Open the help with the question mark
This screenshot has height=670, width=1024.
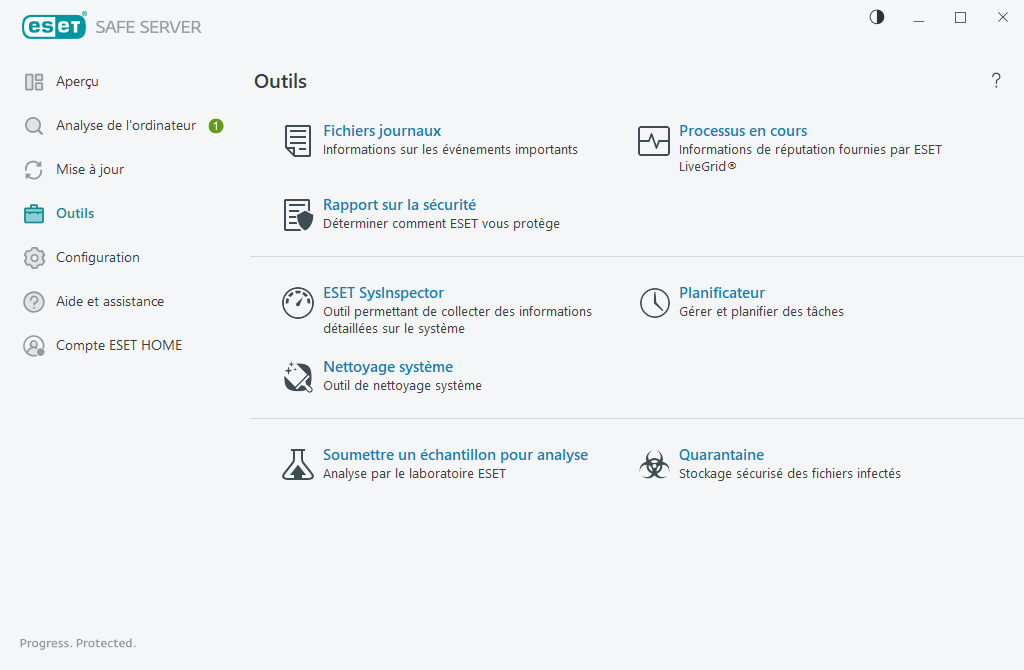coord(996,81)
